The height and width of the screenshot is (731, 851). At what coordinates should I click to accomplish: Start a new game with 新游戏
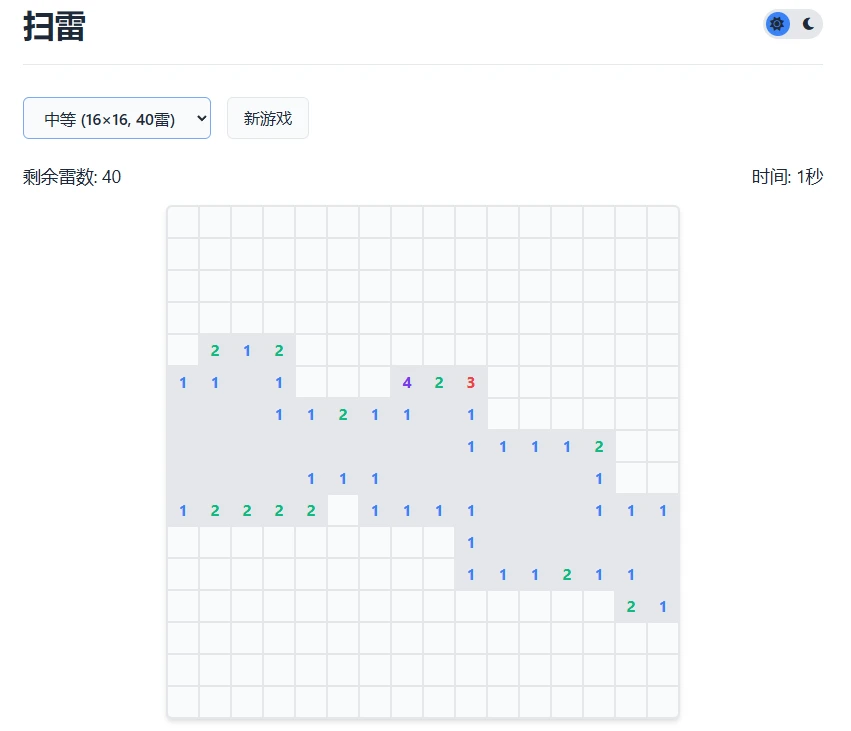tap(268, 119)
